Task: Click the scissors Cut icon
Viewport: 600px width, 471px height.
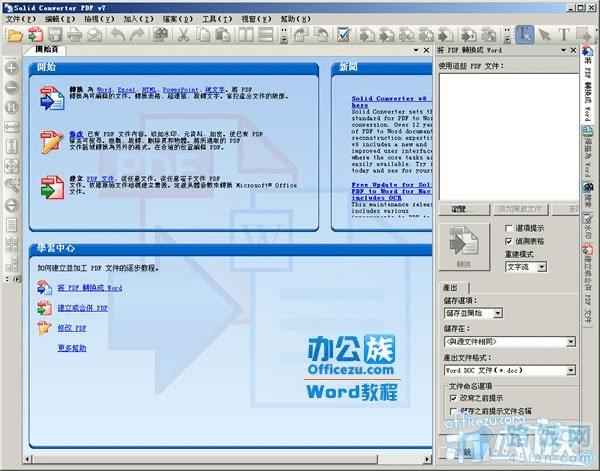Action: tap(183, 35)
